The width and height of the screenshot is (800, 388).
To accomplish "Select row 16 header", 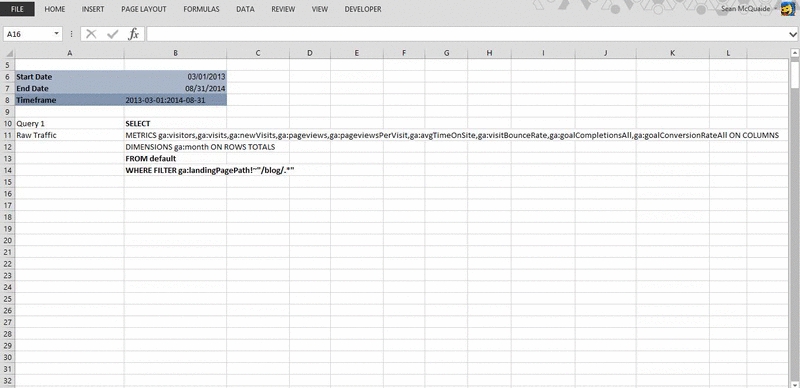I will pos(8,194).
